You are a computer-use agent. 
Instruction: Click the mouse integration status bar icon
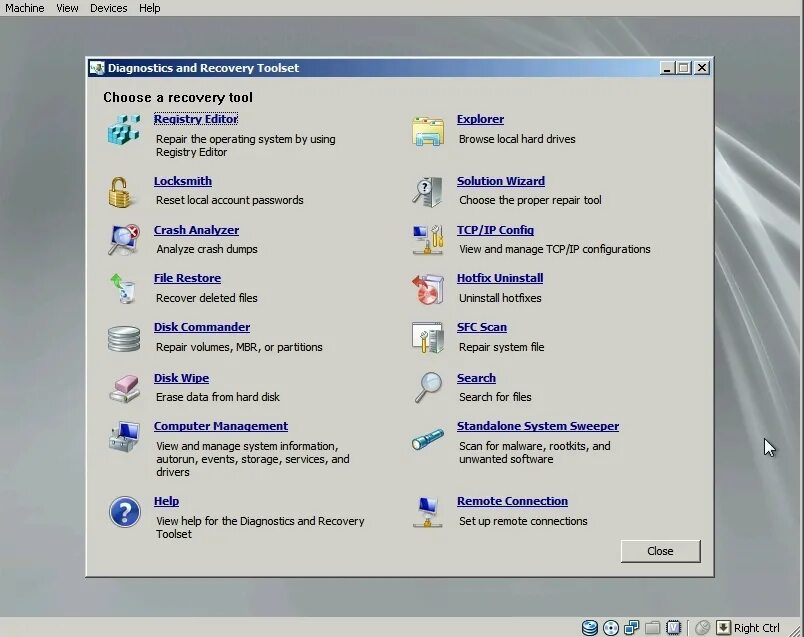[x=702, y=627]
